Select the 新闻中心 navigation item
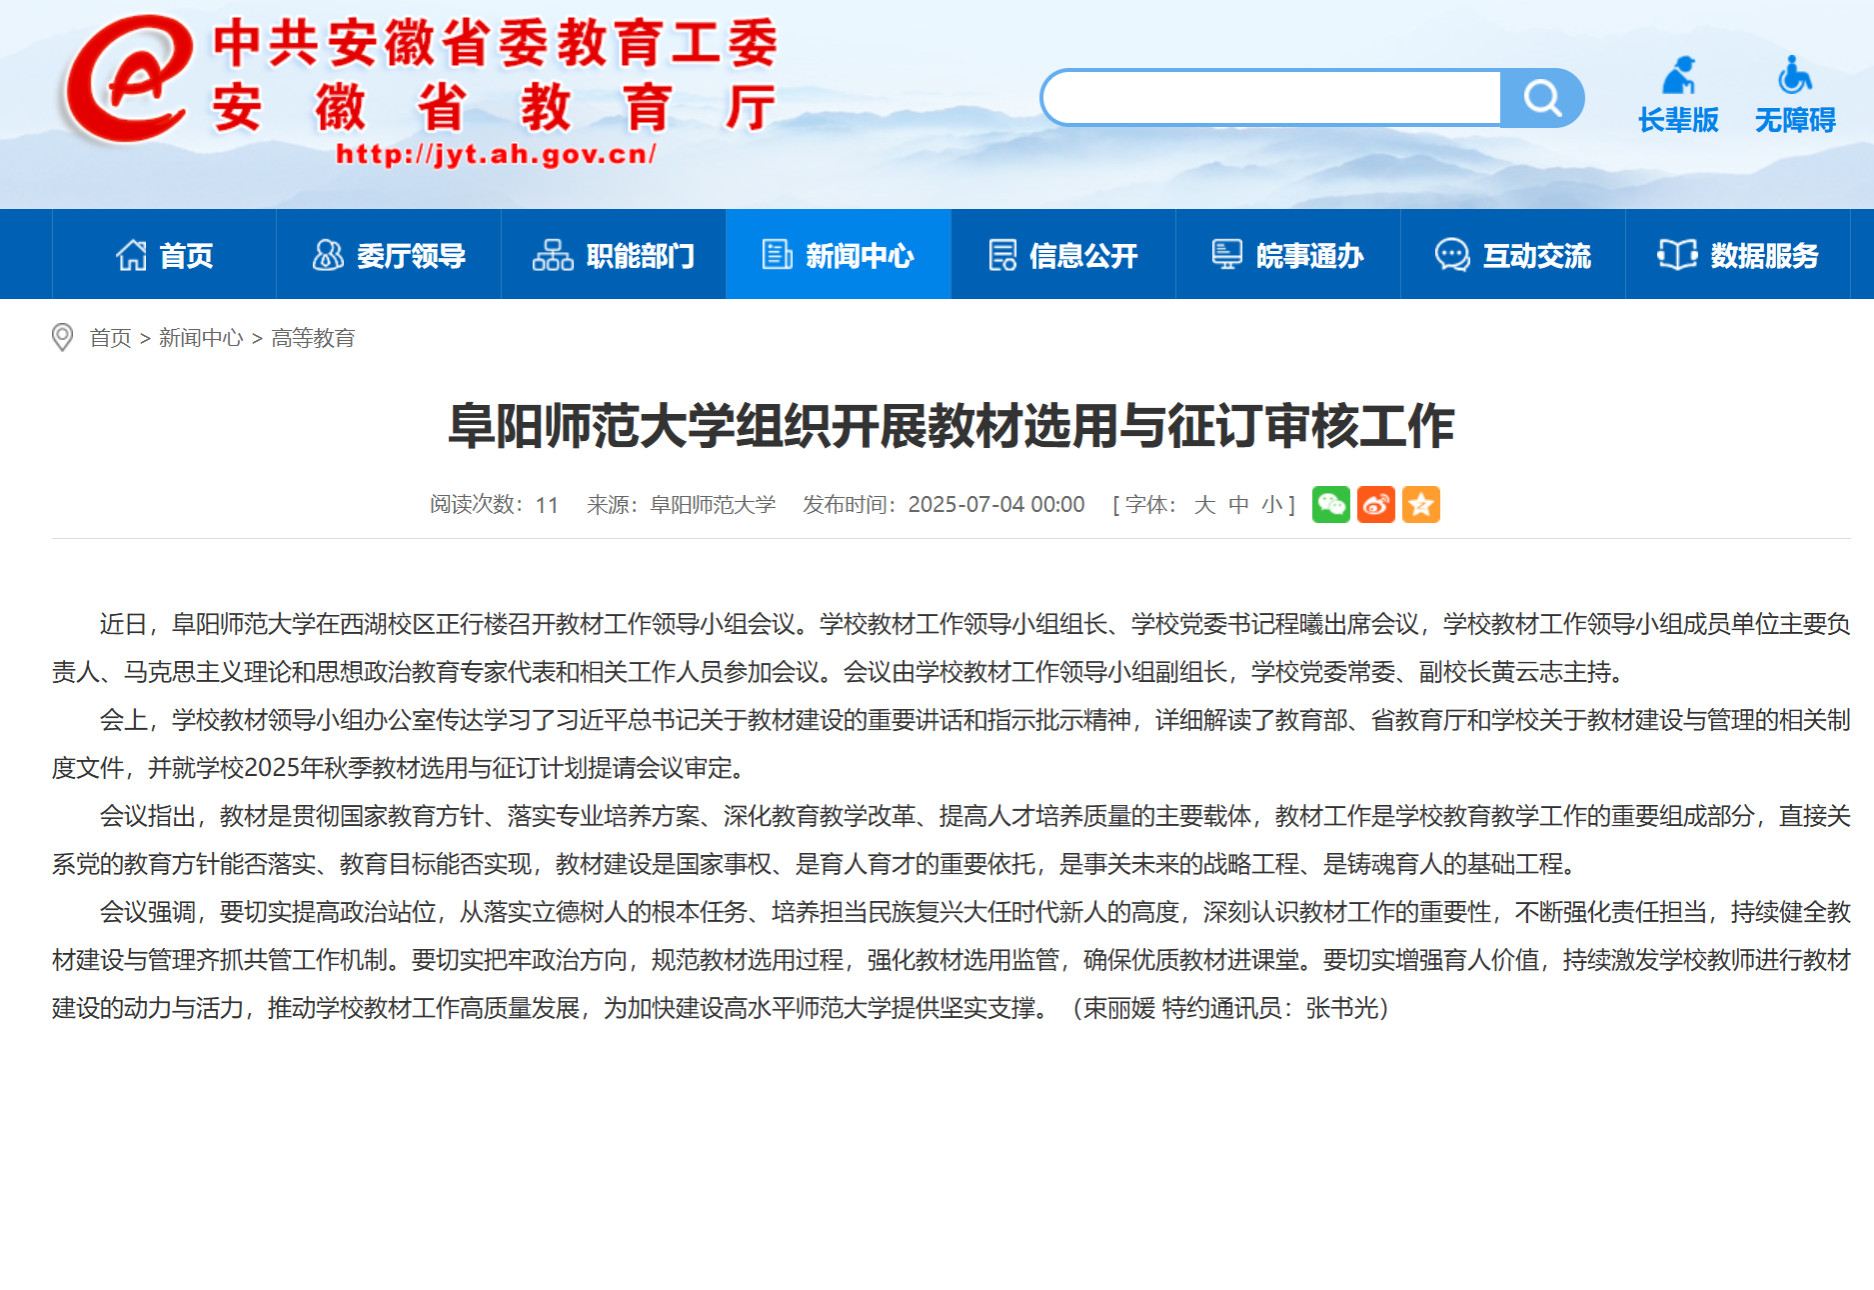 click(x=838, y=255)
